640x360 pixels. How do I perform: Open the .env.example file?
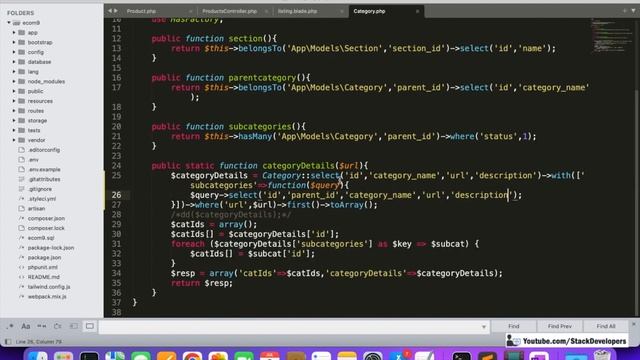point(44,169)
